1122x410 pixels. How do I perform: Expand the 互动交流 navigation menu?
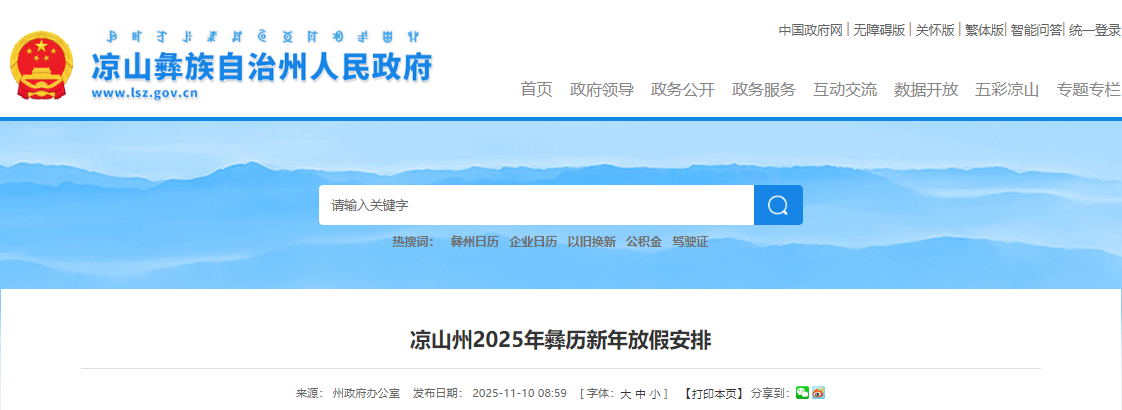tap(844, 90)
